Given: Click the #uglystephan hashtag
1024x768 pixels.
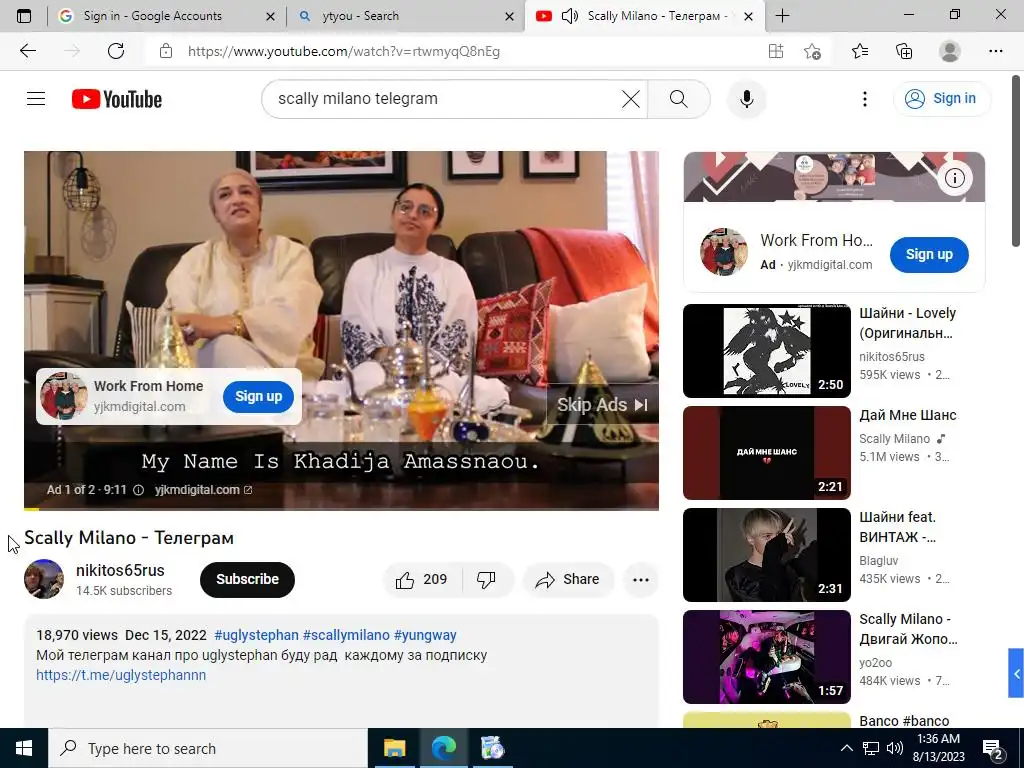Looking at the screenshot, I should [256, 635].
